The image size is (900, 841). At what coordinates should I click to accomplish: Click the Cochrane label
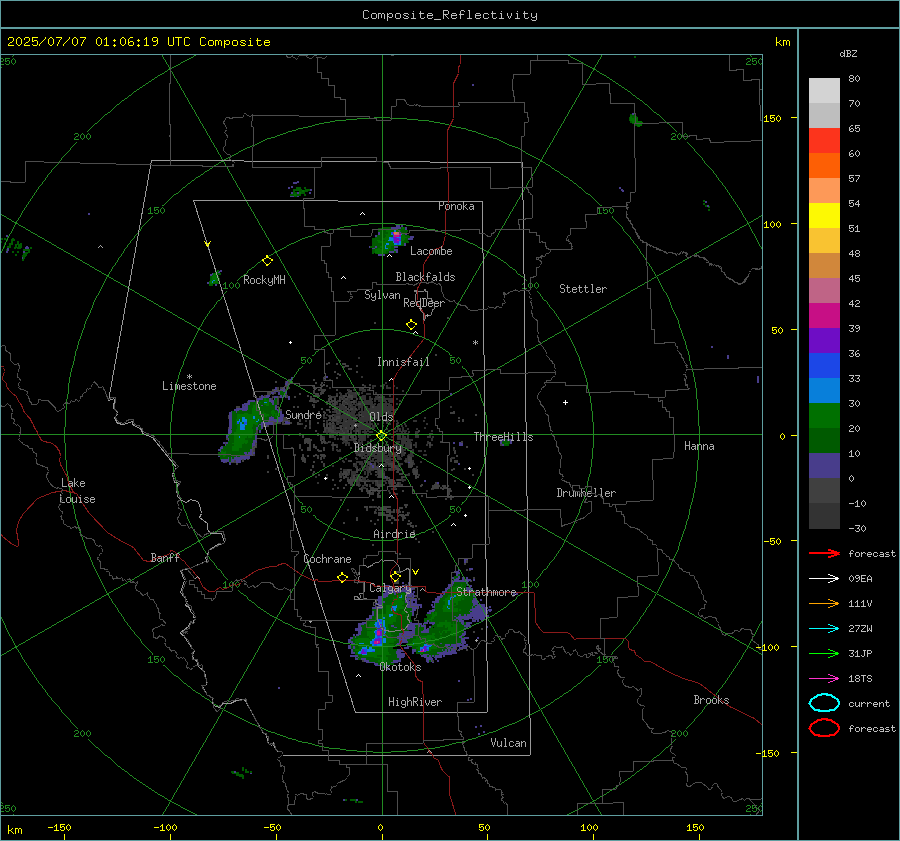click(x=327, y=559)
